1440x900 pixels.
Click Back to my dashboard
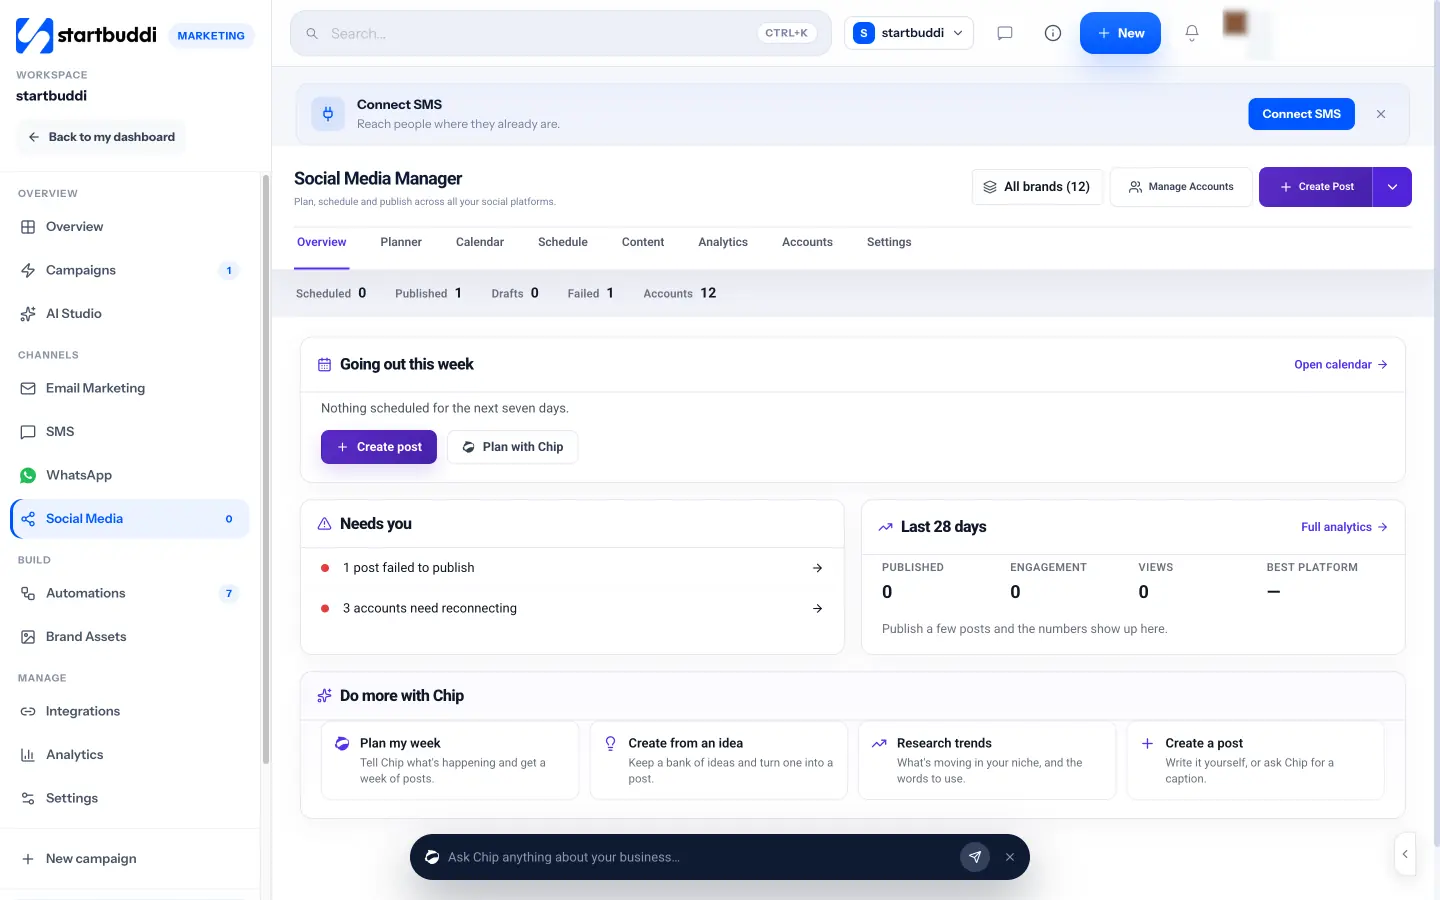(x=101, y=137)
